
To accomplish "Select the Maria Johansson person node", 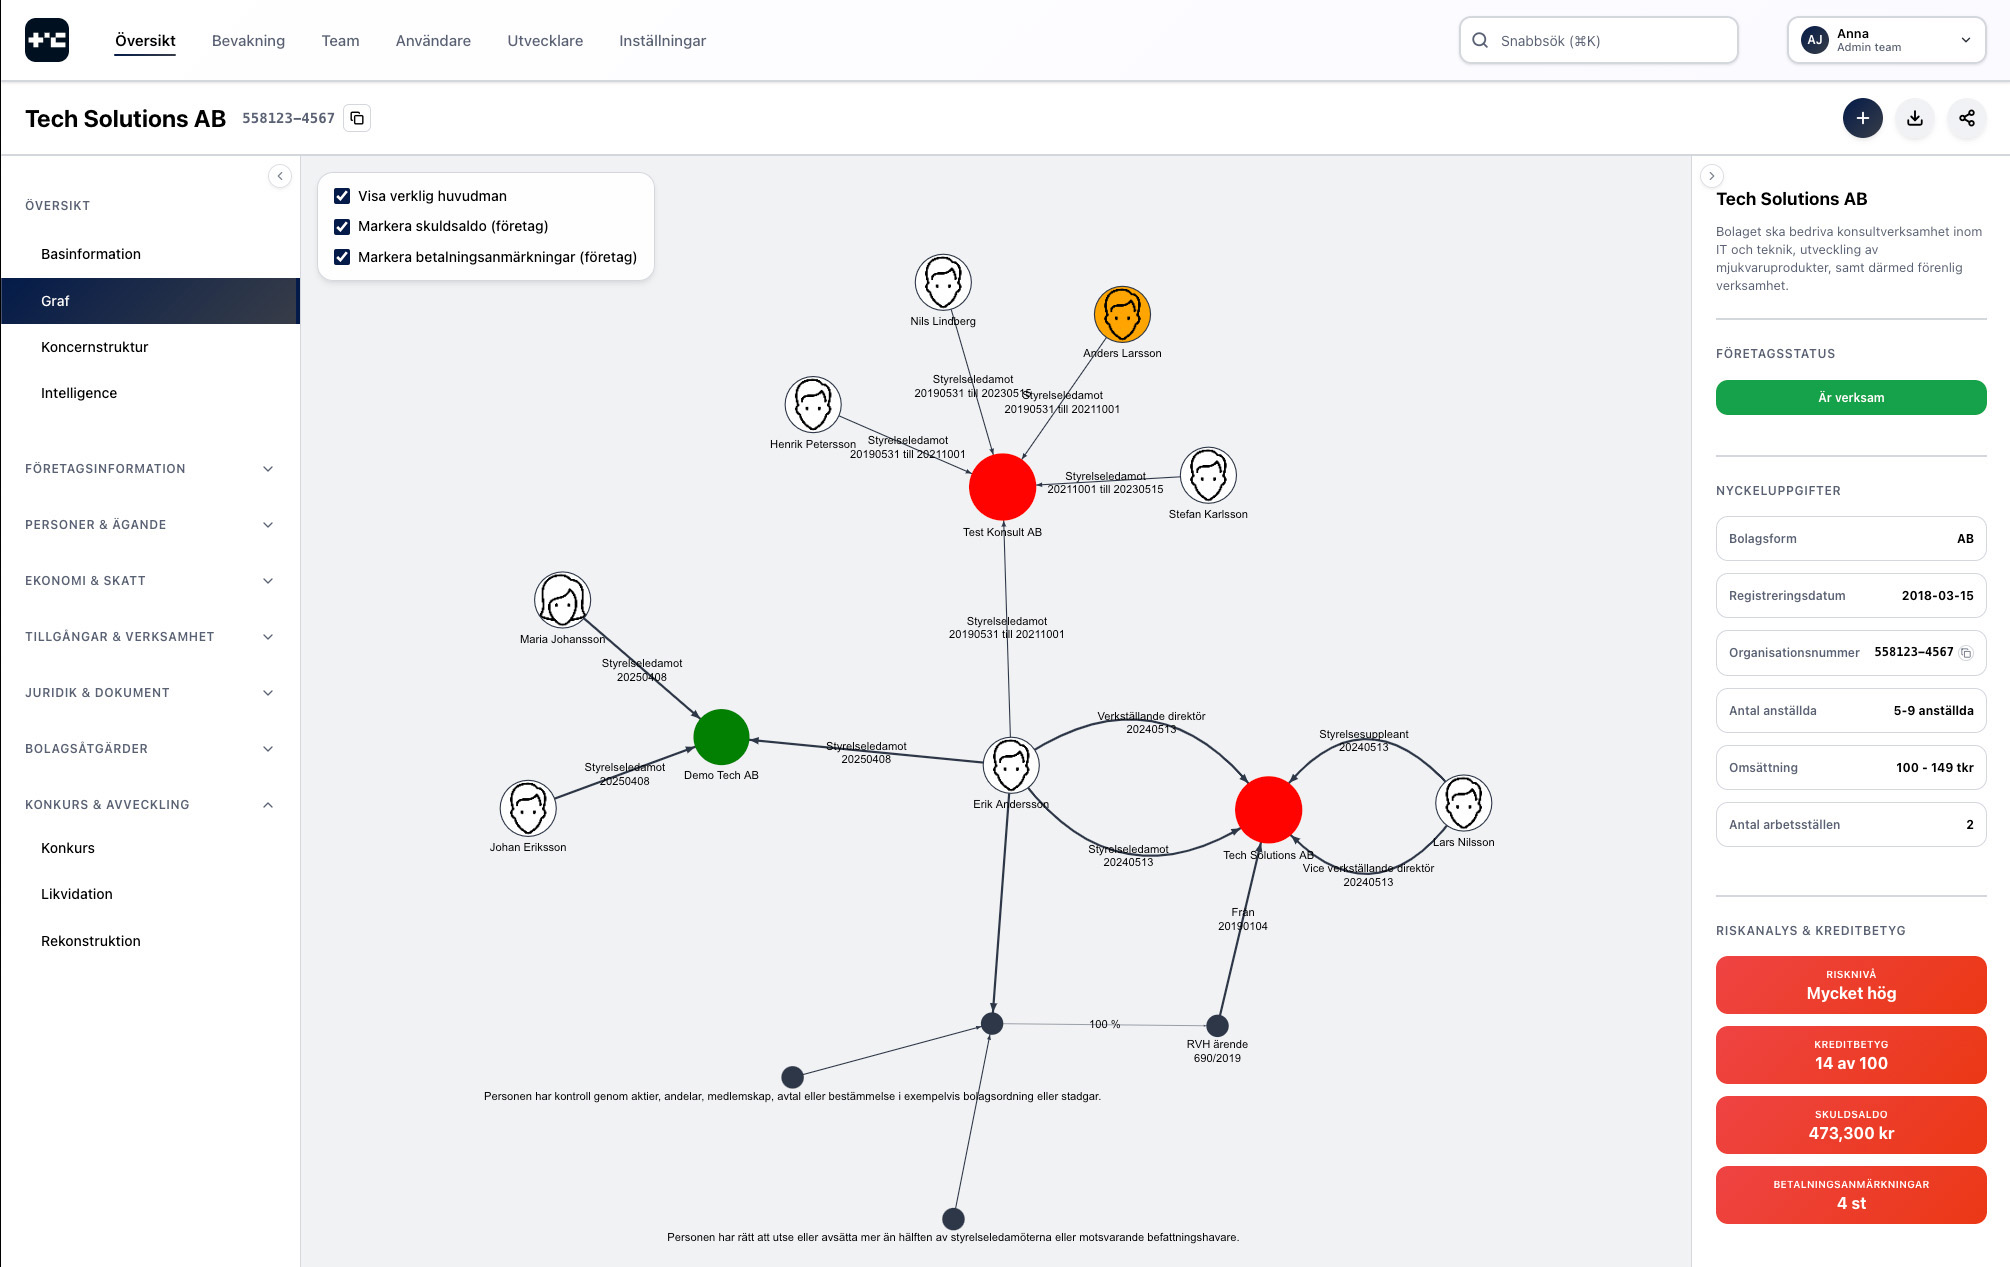I will (x=562, y=600).
